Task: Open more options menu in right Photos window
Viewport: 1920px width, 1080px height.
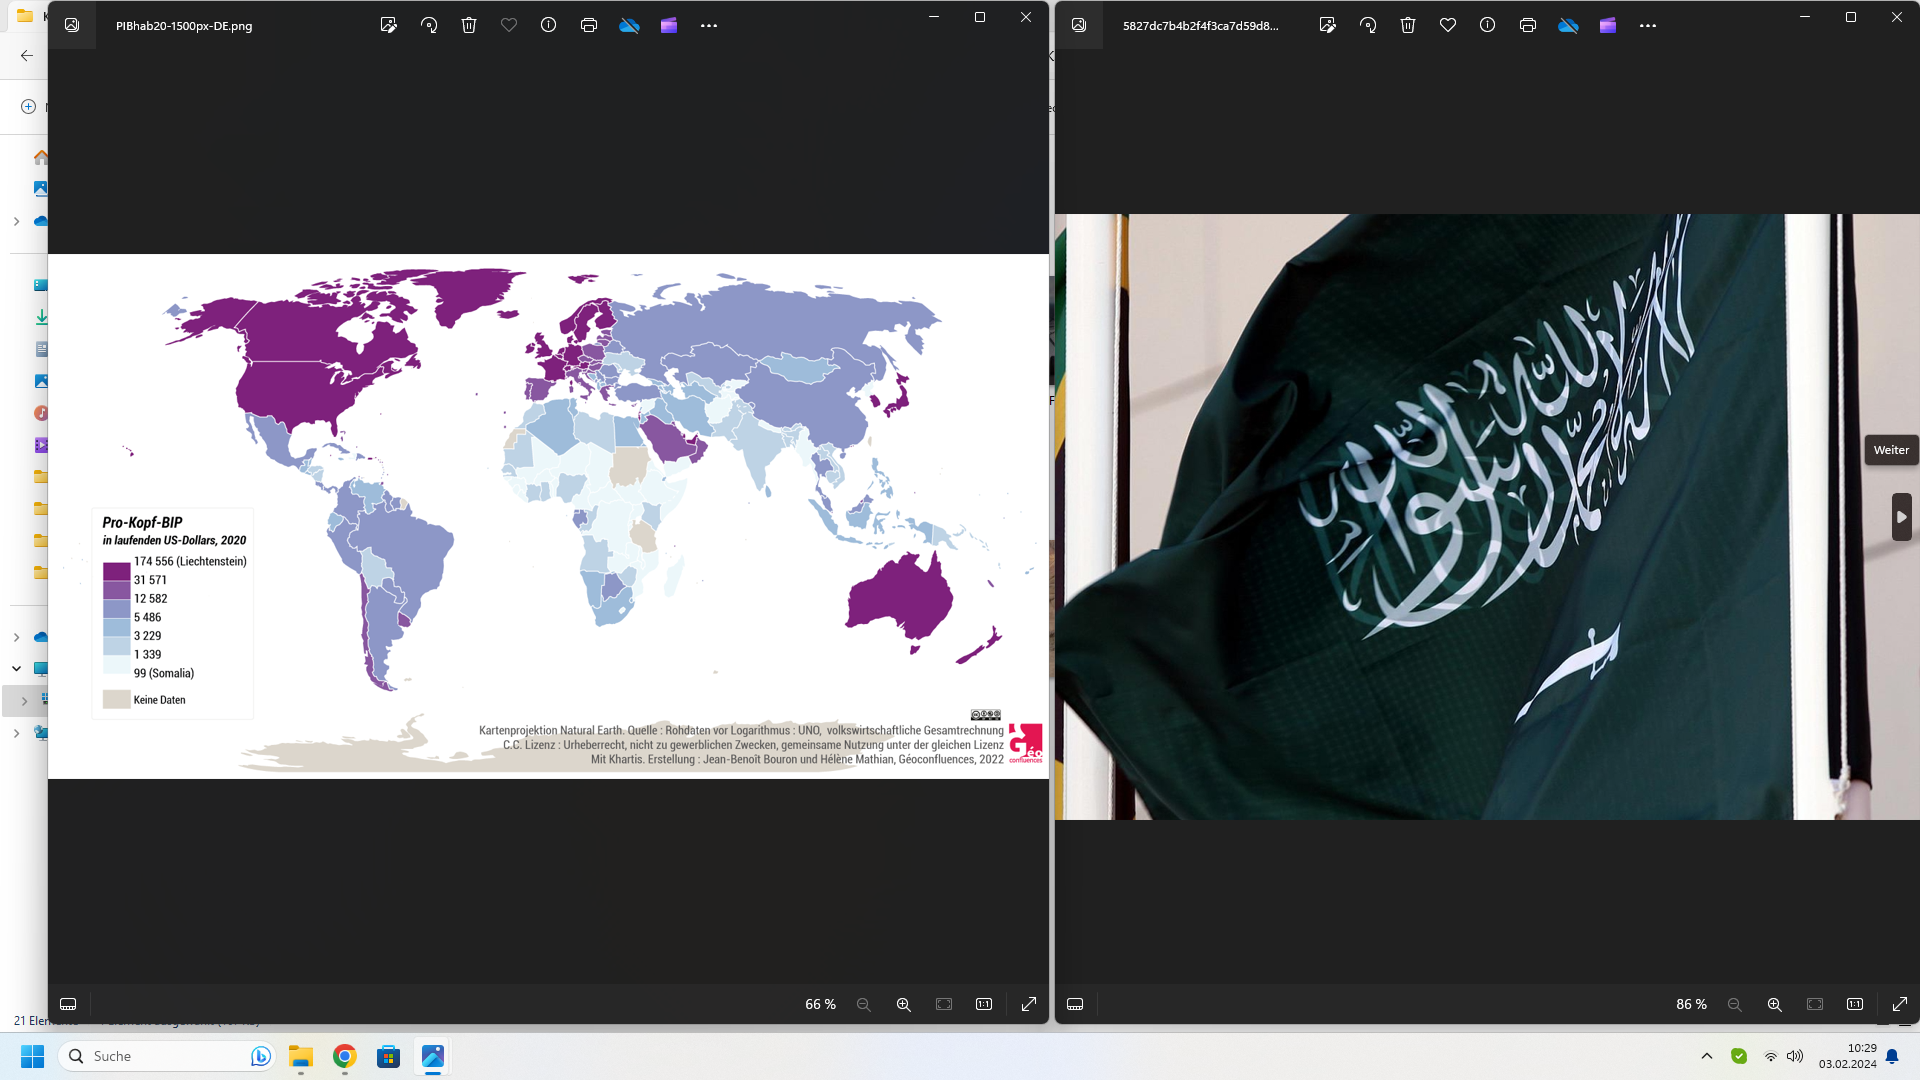Action: click(x=1648, y=25)
